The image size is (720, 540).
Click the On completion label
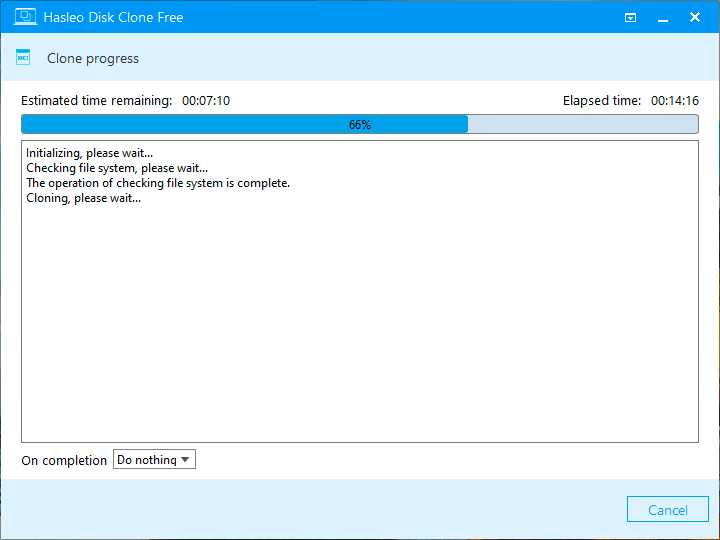pos(64,460)
